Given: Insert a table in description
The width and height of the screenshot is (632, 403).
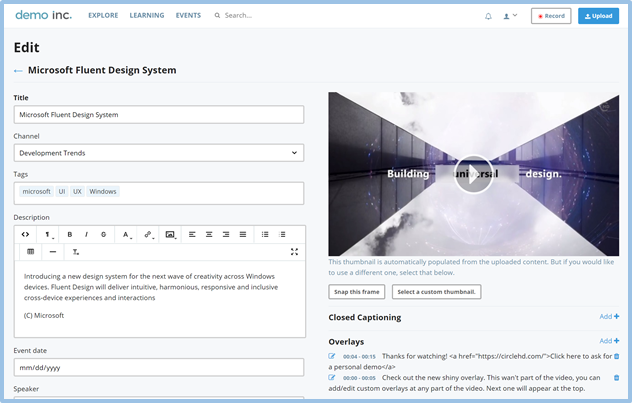Looking at the screenshot, I should pyautogui.click(x=30, y=251).
